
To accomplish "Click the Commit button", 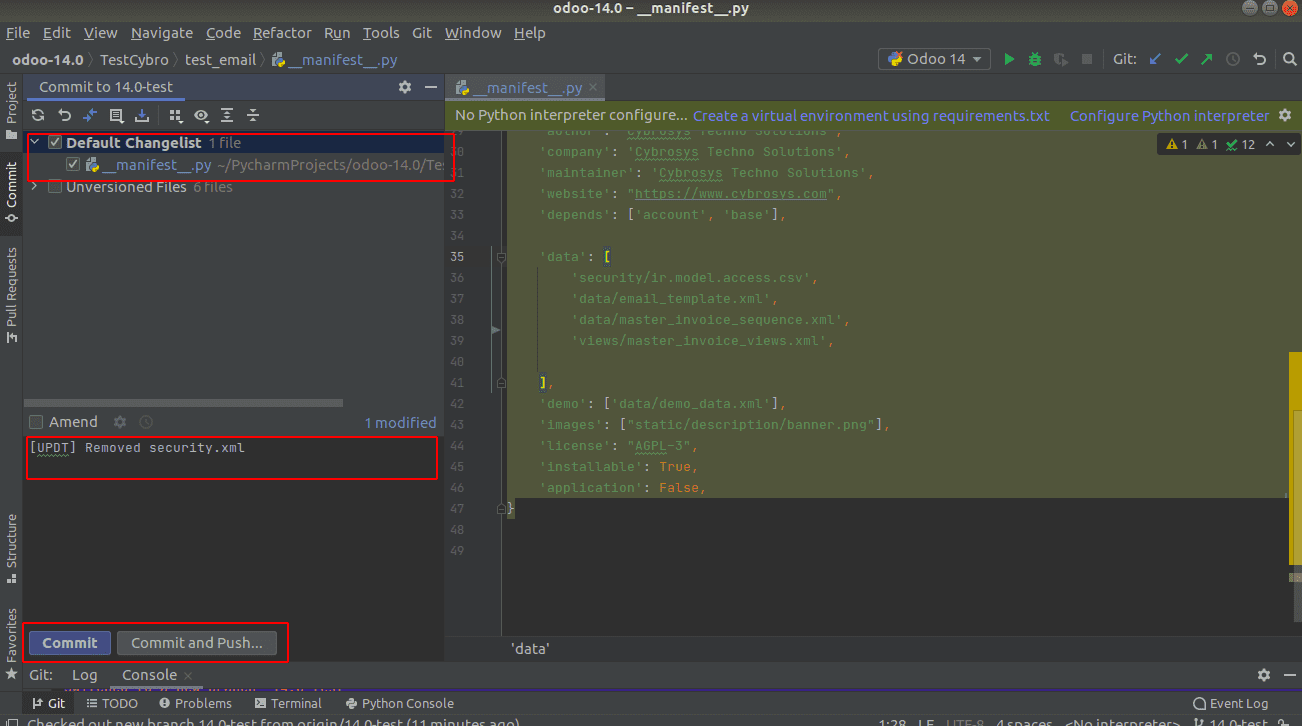I will pos(70,643).
